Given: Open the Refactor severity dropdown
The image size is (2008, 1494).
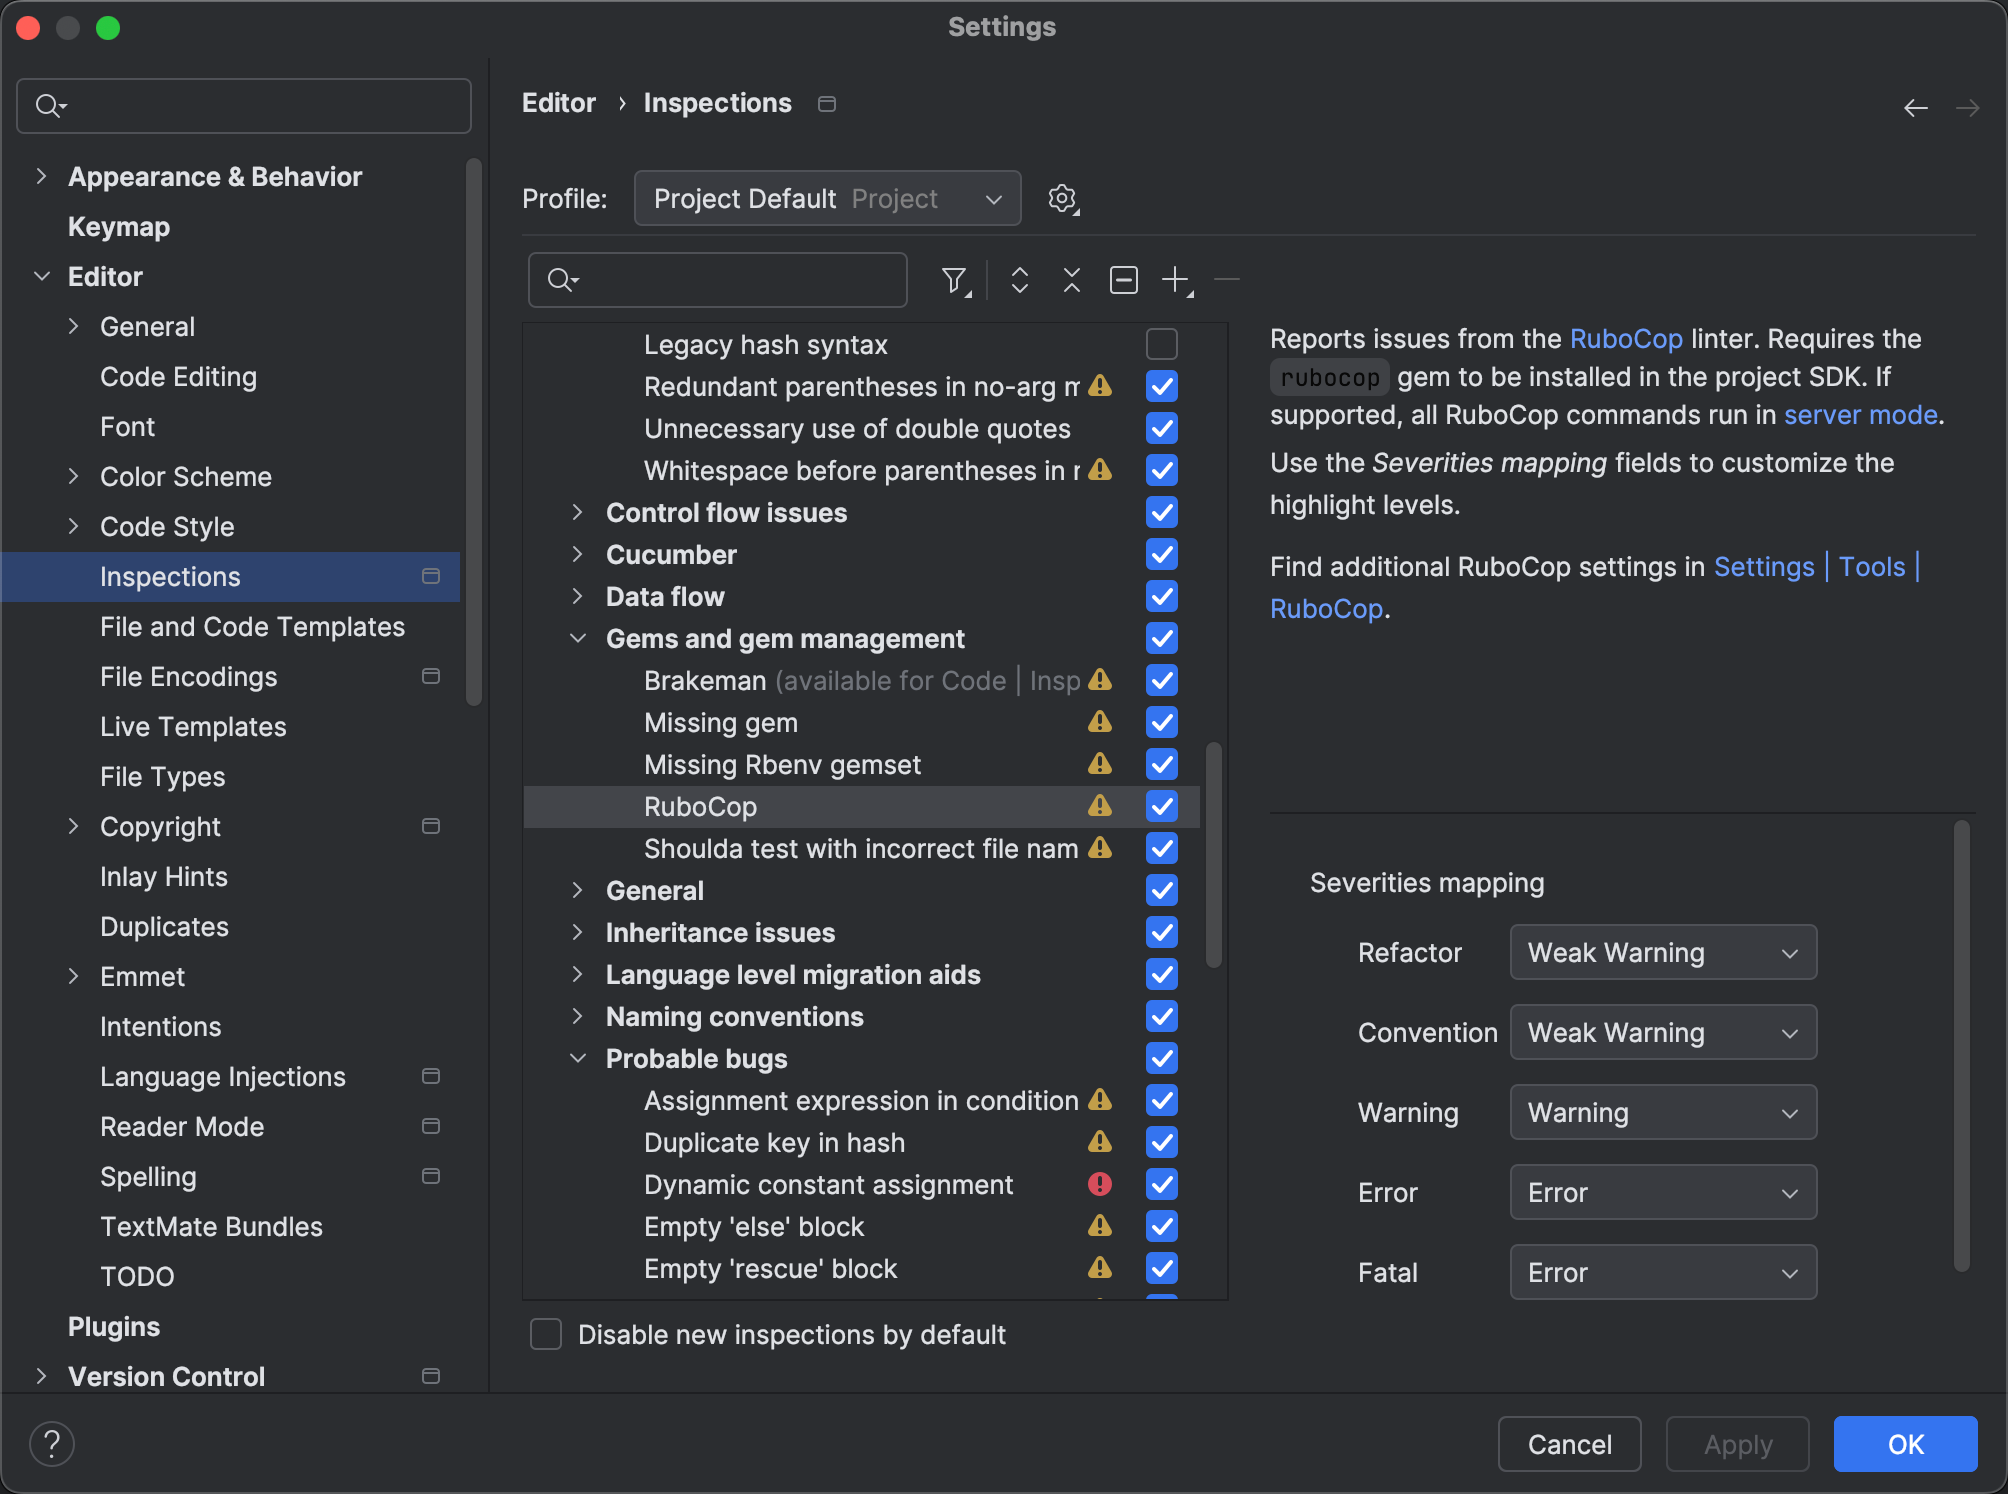Looking at the screenshot, I should coord(1662,952).
